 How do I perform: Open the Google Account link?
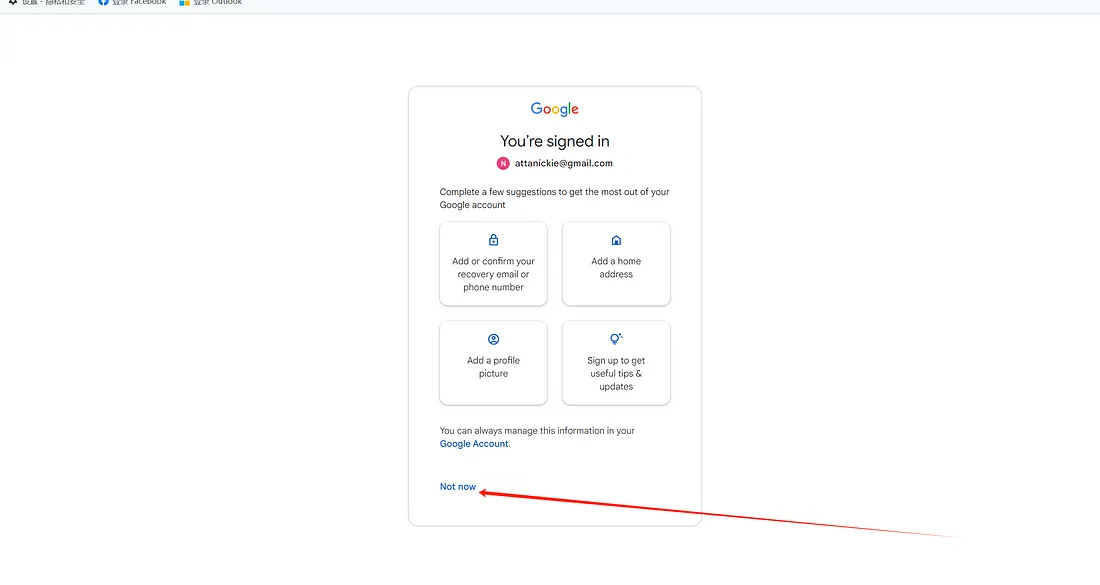pos(475,444)
